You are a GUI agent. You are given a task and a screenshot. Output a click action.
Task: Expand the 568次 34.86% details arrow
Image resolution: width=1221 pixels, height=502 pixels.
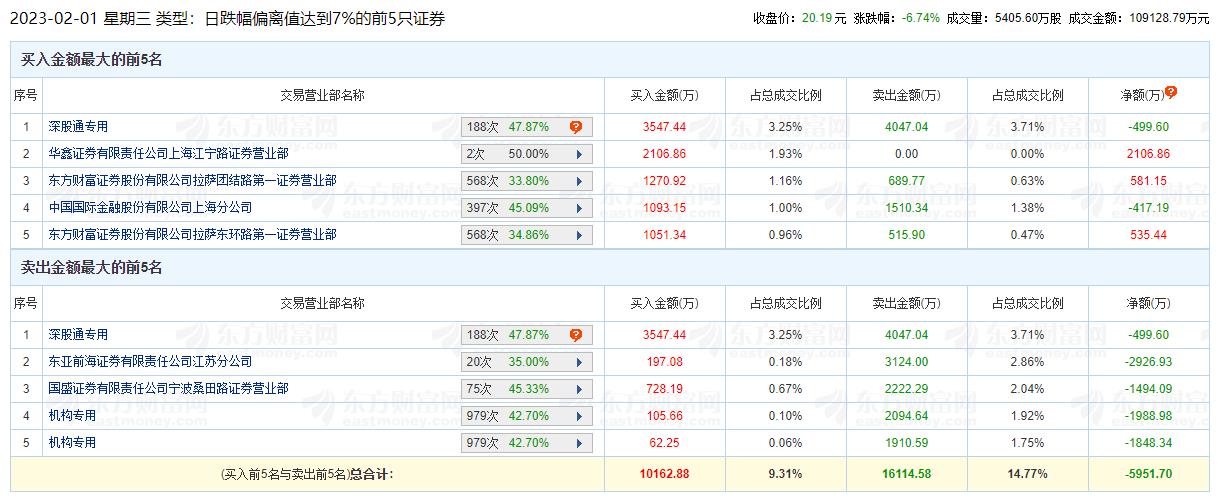pos(579,235)
